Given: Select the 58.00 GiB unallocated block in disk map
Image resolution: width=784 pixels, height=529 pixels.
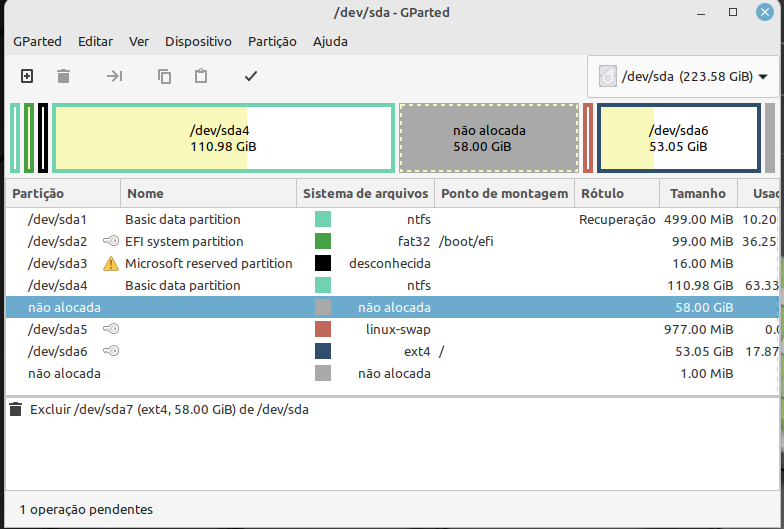Looking at the screenshot, I should coord(489,138).
